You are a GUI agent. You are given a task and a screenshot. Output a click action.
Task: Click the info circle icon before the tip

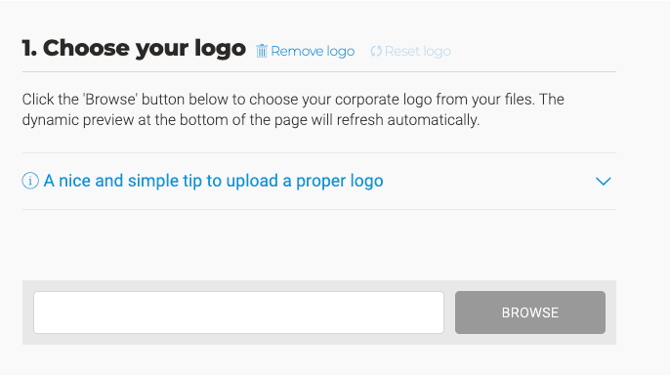(x=30, y=181)
